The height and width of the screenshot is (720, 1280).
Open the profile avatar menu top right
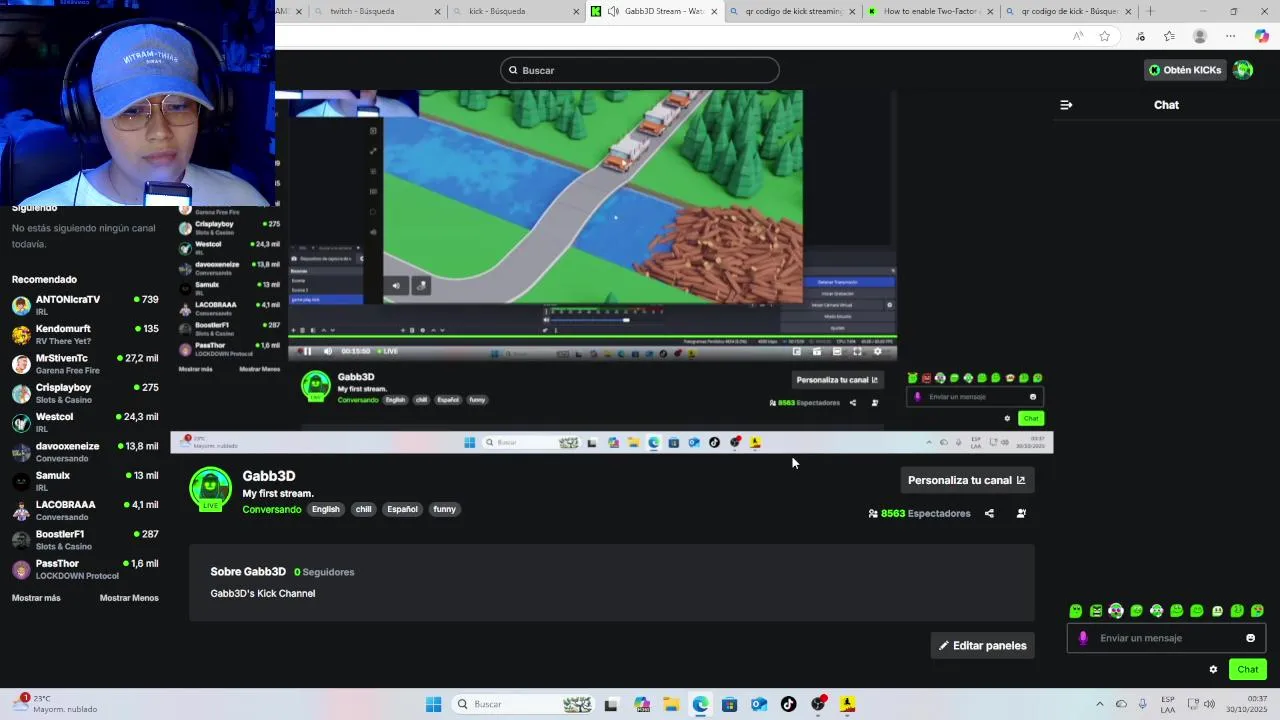point(1243,70)
